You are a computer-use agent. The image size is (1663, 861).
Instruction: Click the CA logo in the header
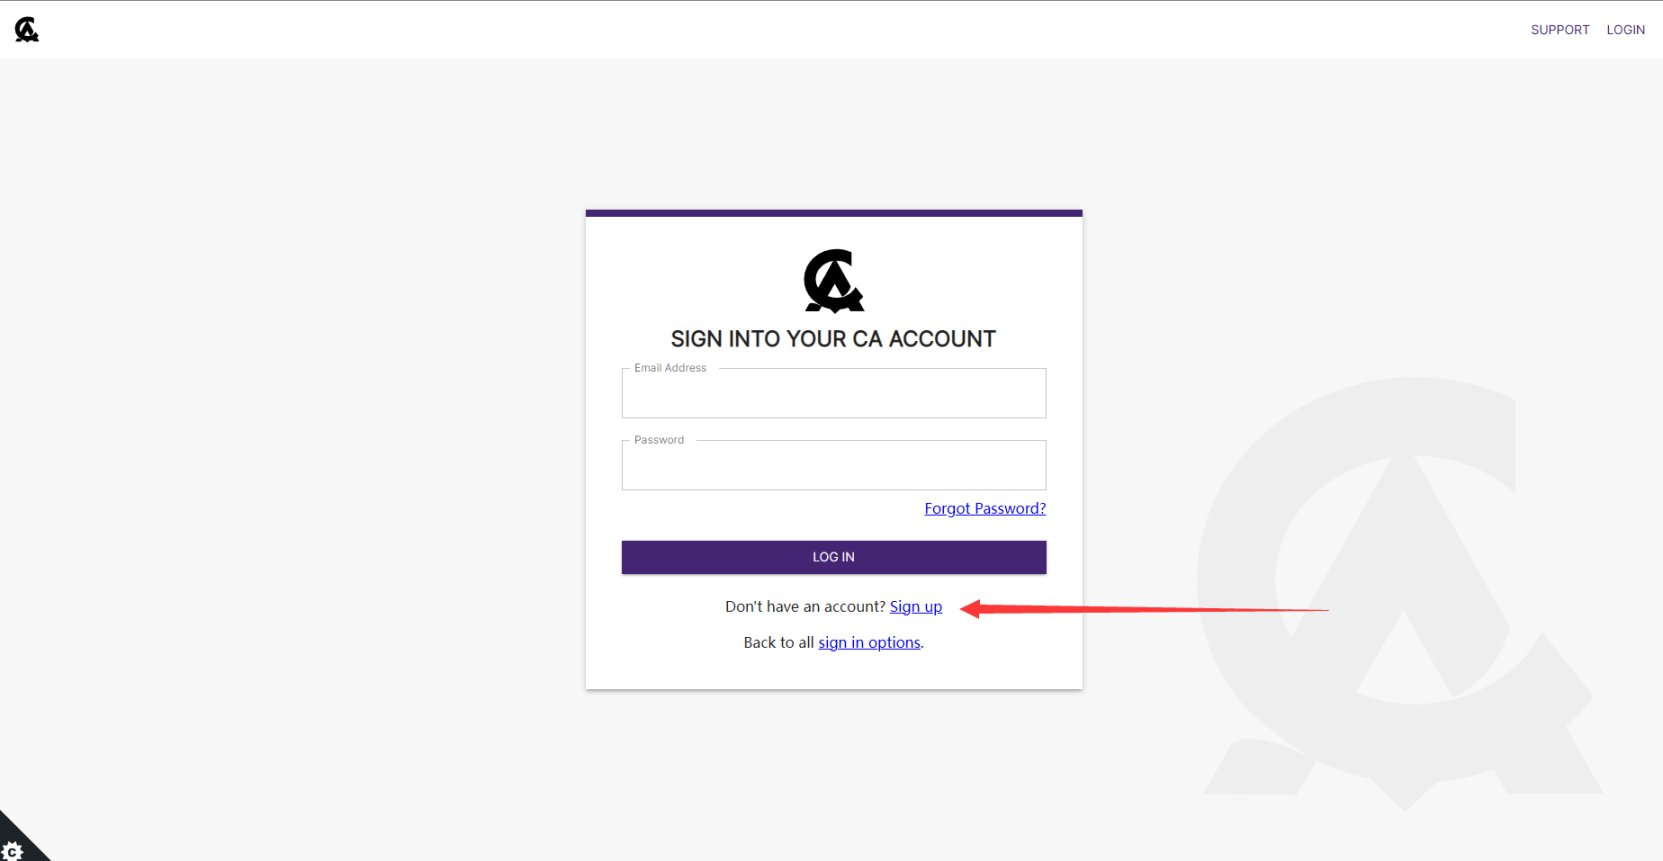[x=27, y=30]
